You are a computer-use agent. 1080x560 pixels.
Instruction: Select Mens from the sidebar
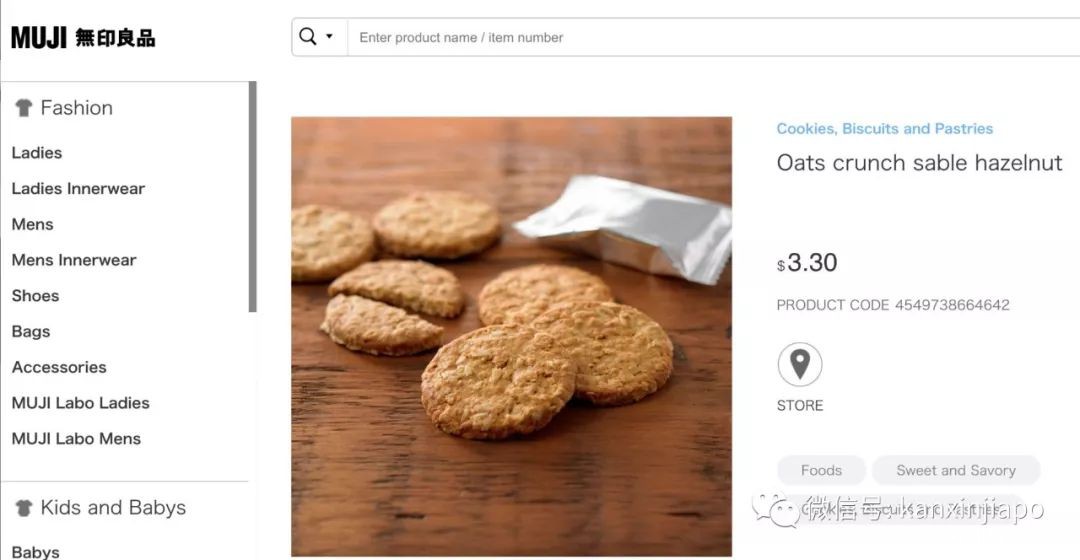33,225
